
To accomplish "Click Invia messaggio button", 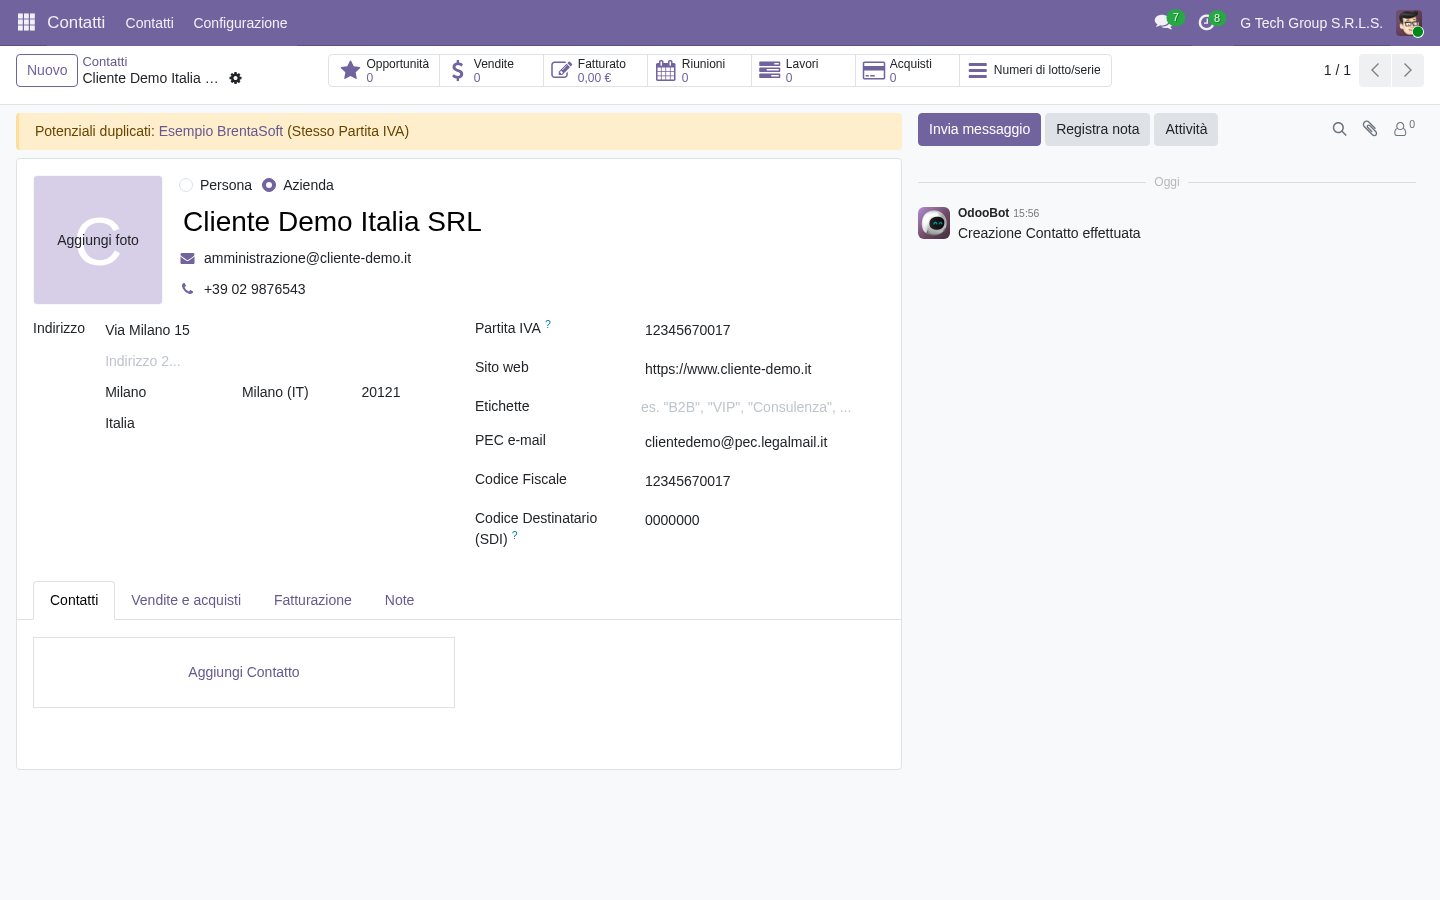I will pos(979,129).
